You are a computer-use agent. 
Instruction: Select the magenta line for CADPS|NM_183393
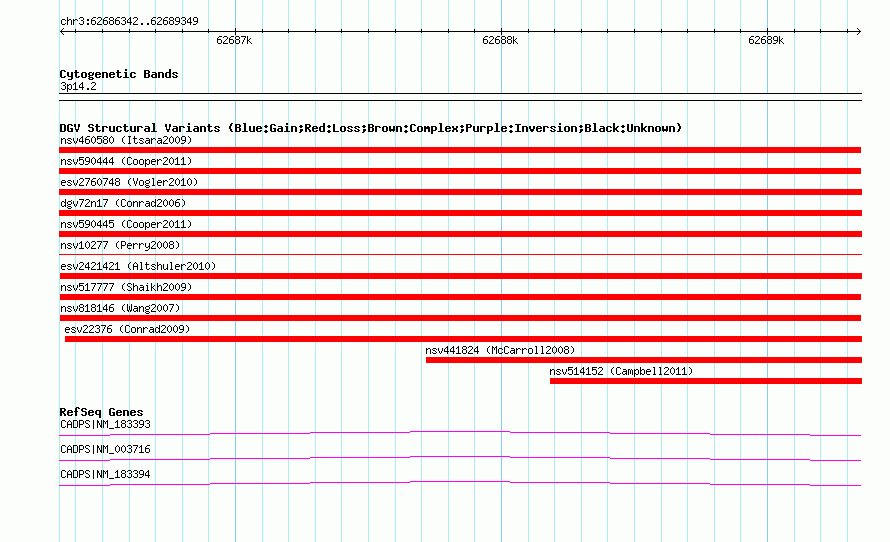click(460, 434)
